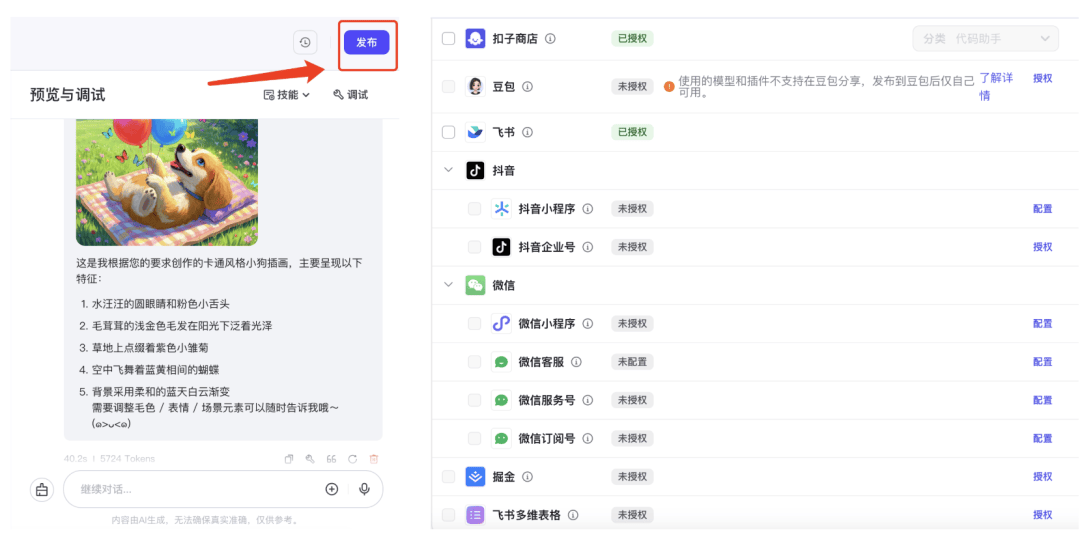Screen dimensions: 1080x539
Task: Regenerate the reply with refresh icon
Action: (352, 458)
